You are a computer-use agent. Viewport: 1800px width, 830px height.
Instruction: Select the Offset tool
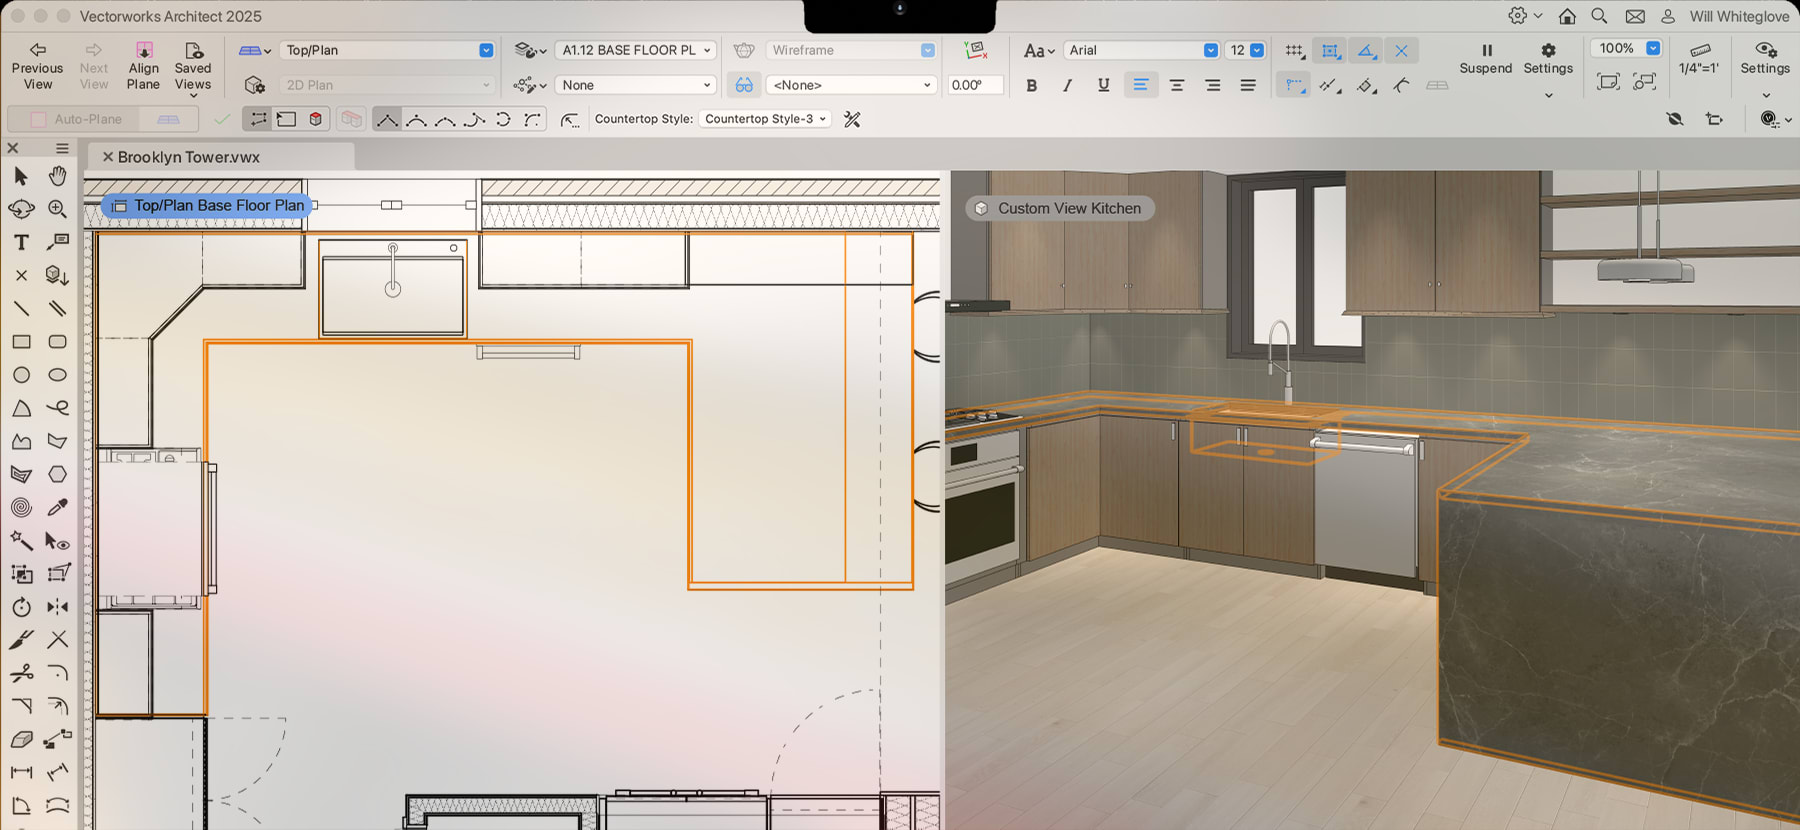58,706
